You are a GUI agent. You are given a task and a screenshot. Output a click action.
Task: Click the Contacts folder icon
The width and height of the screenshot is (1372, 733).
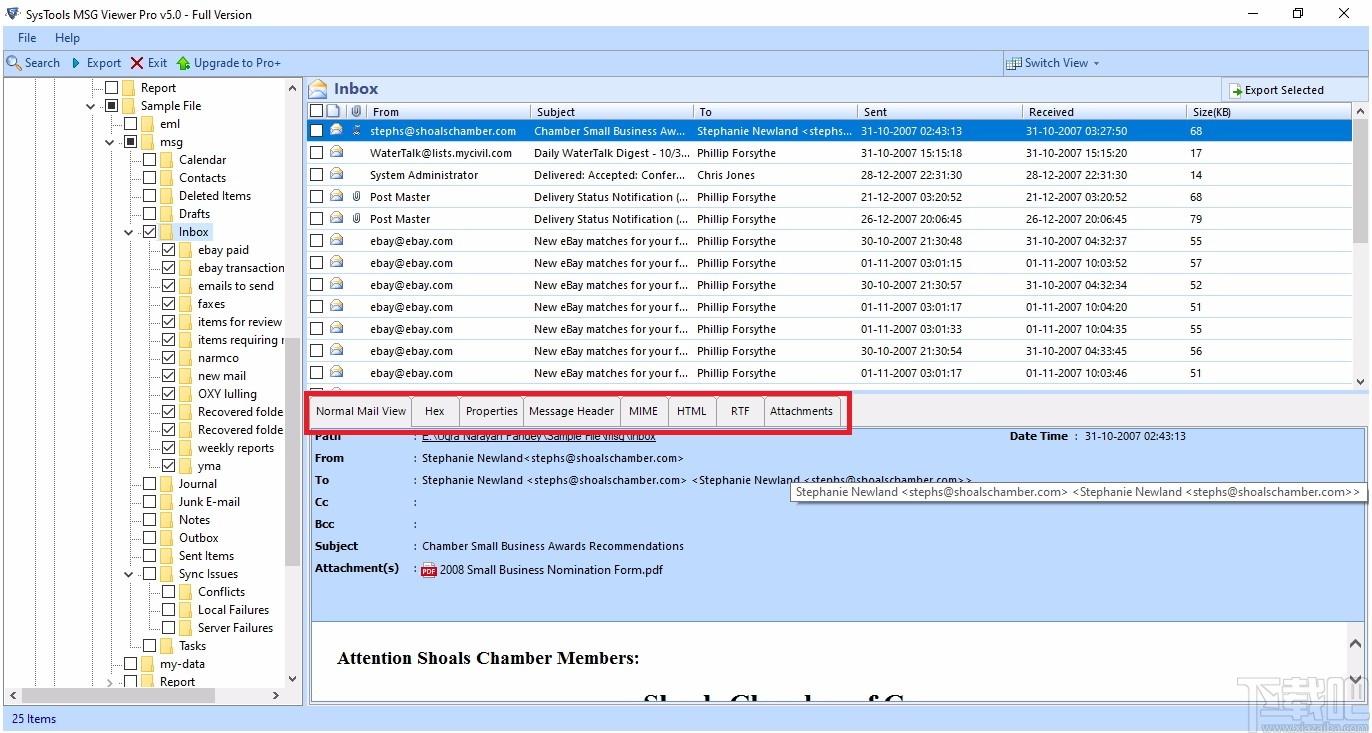pos(167,178)
